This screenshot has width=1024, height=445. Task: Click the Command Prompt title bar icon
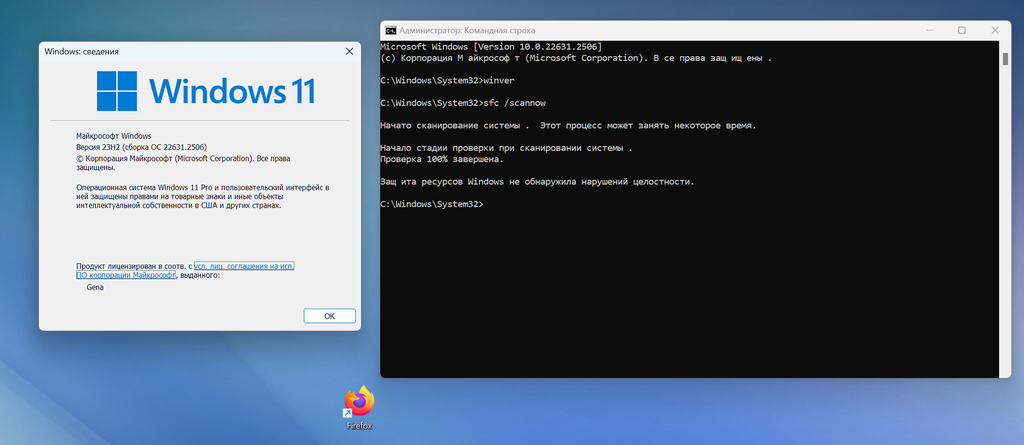pyautogui.click(x=391, y=30)
